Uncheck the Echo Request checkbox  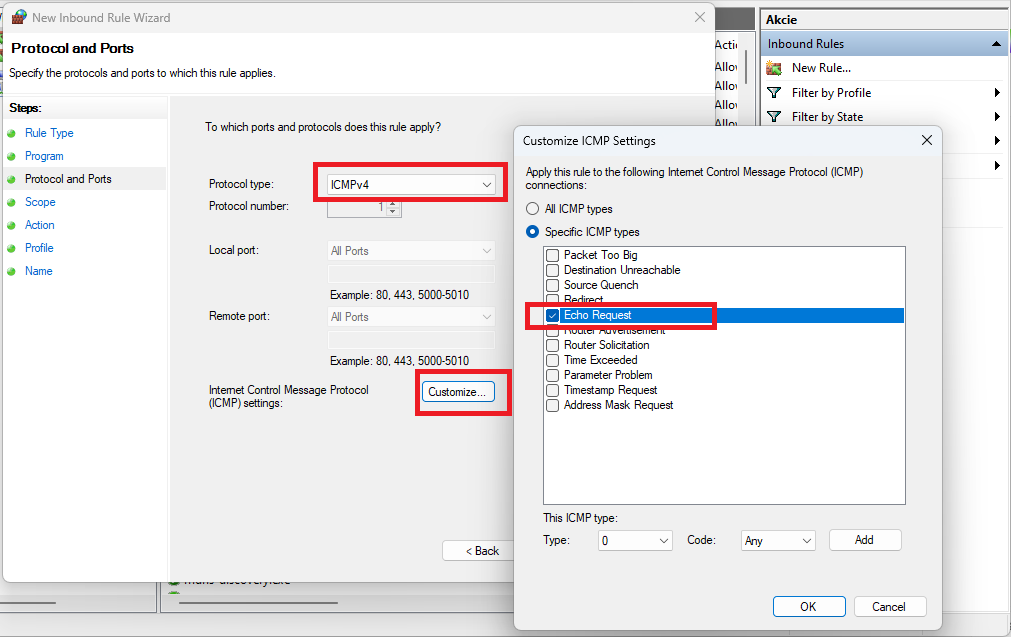[553, 315]
